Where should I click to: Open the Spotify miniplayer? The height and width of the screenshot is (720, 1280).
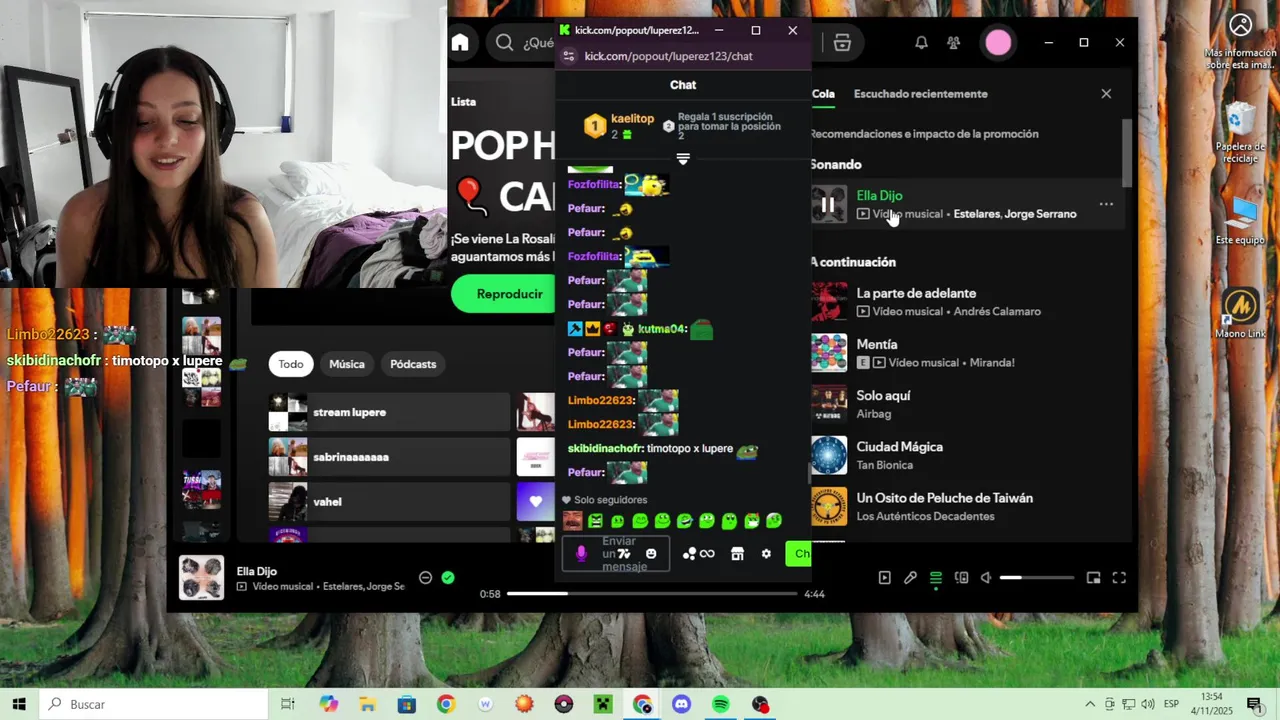(x=1093, y=577)
